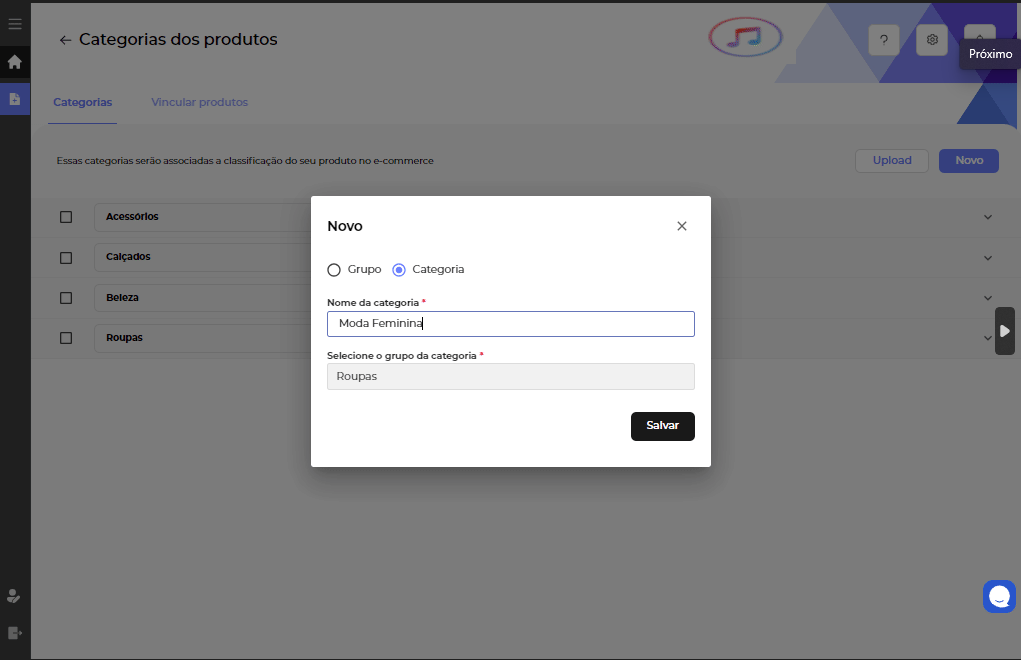
Task: Go to home via sidebar icon
Action: pos(15,62)
